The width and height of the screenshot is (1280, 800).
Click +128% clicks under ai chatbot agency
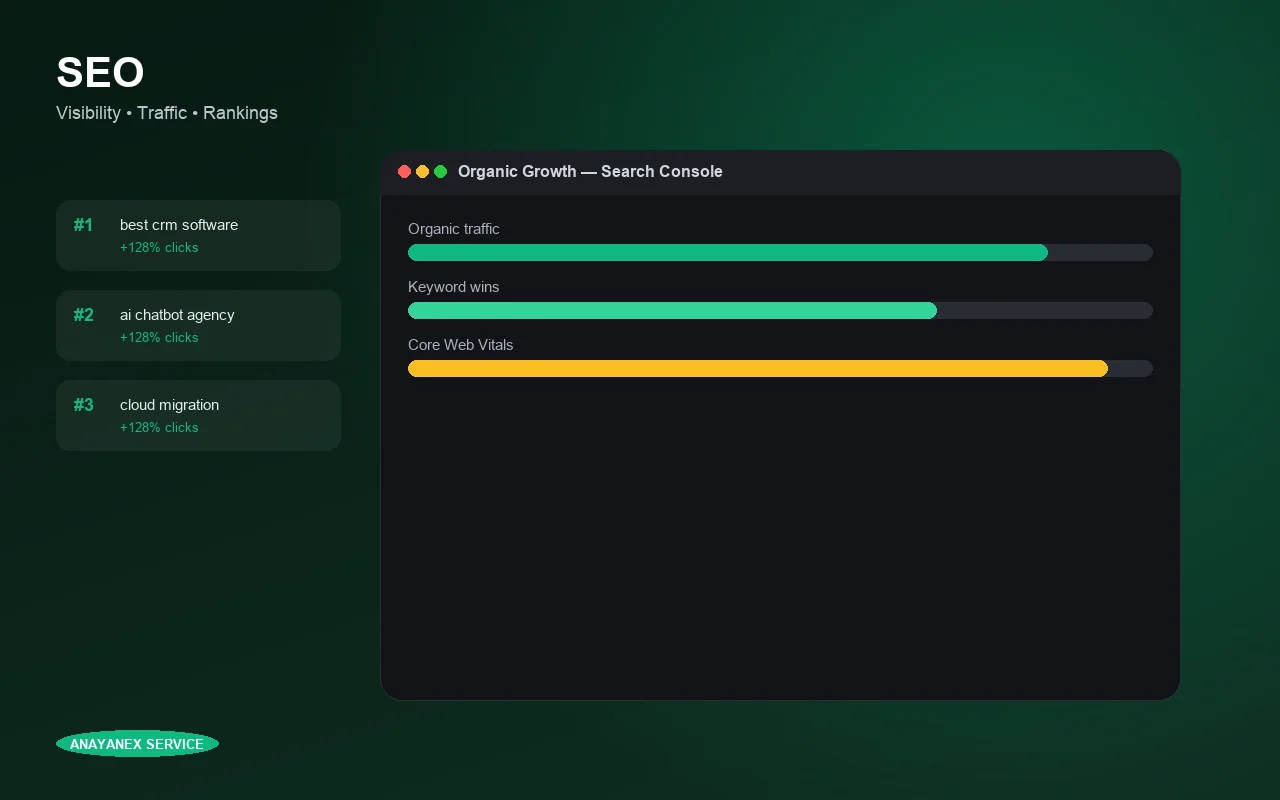pyautogui.click(x=159, y=338)
